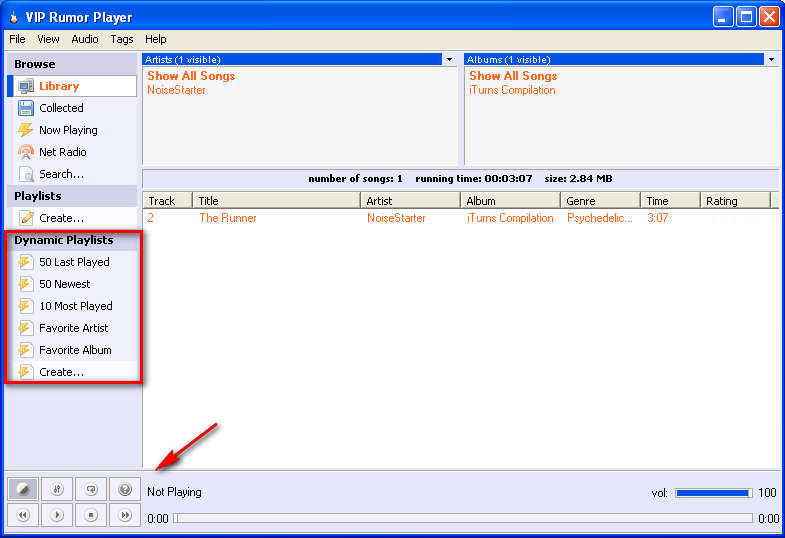Toggle the repeat loop button
The height and width of the screenshot is (538, 785).
(x=91, y=489)
